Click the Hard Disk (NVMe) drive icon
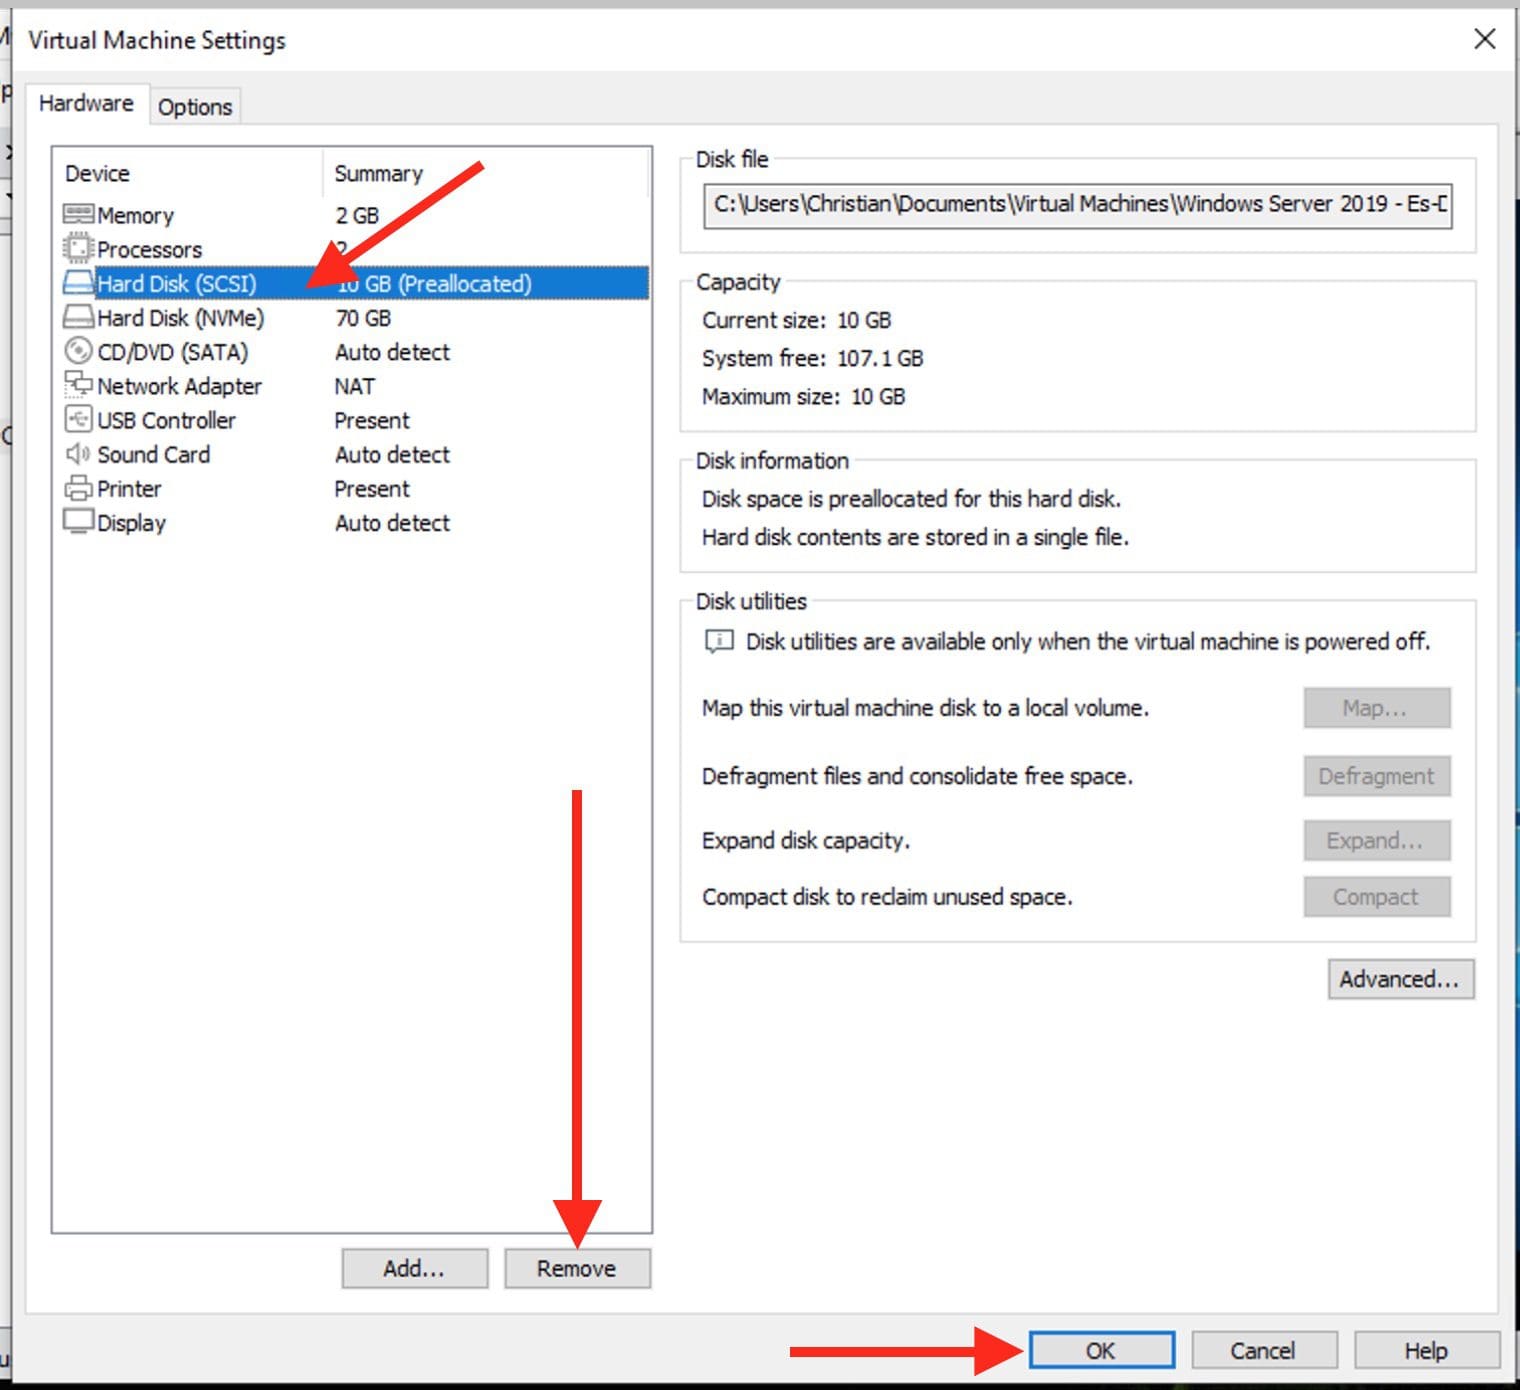1520x1390 pixels. coord(78,317)
